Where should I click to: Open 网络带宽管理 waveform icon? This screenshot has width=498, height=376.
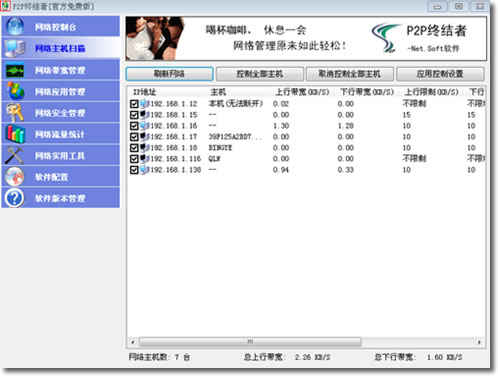15,70
